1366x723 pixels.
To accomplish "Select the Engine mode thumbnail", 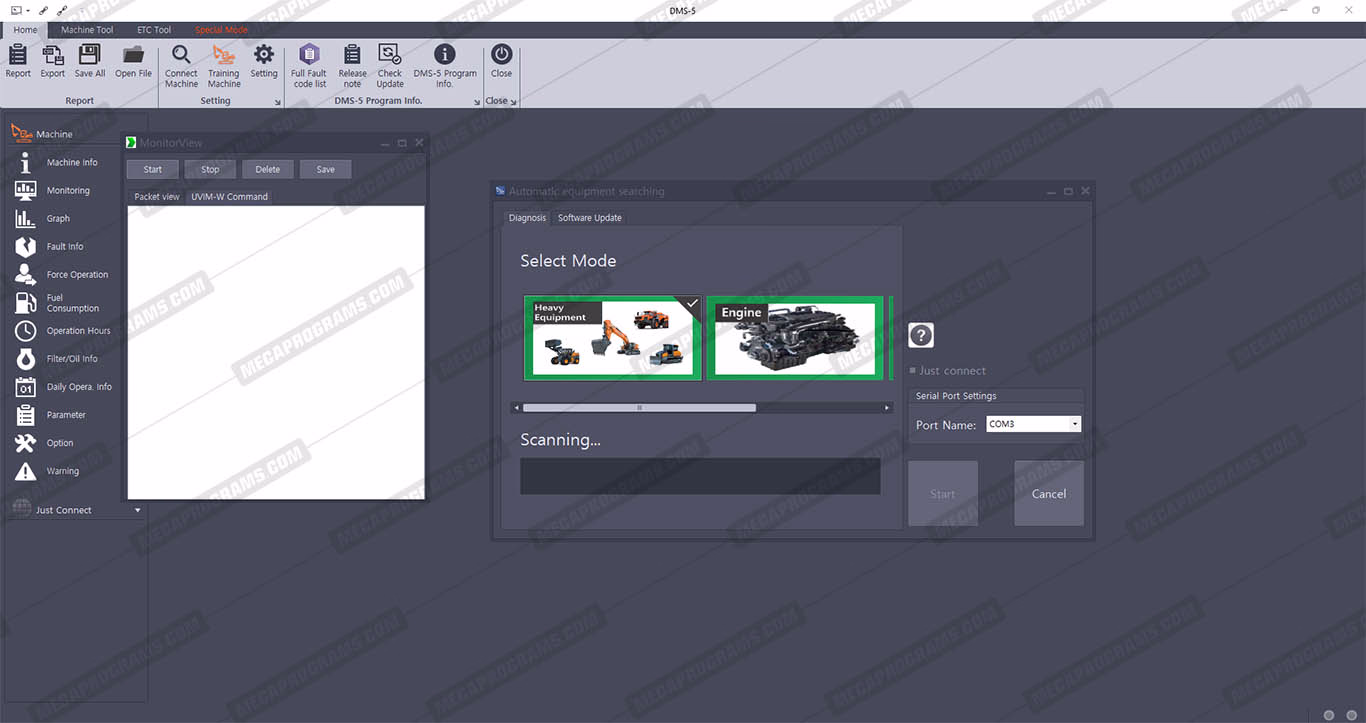I will [x=795, y=338].
